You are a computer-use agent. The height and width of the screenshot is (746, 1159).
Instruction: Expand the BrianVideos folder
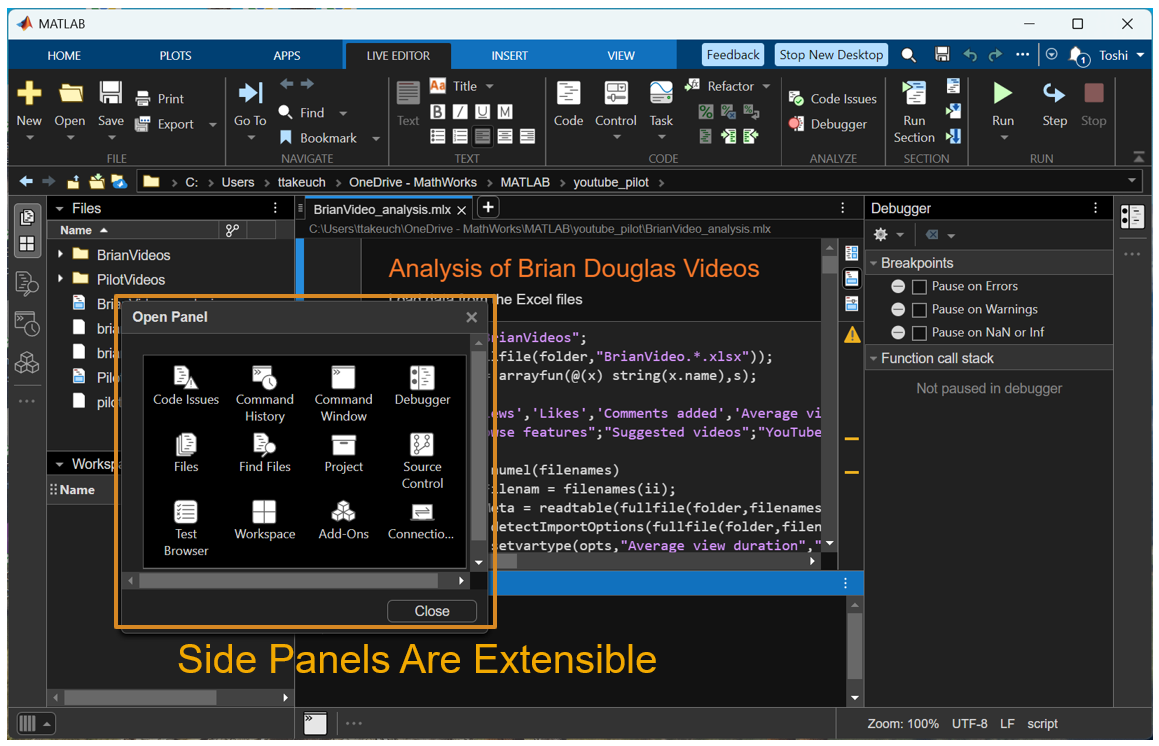pyautogui.click(x=61, y=254)
